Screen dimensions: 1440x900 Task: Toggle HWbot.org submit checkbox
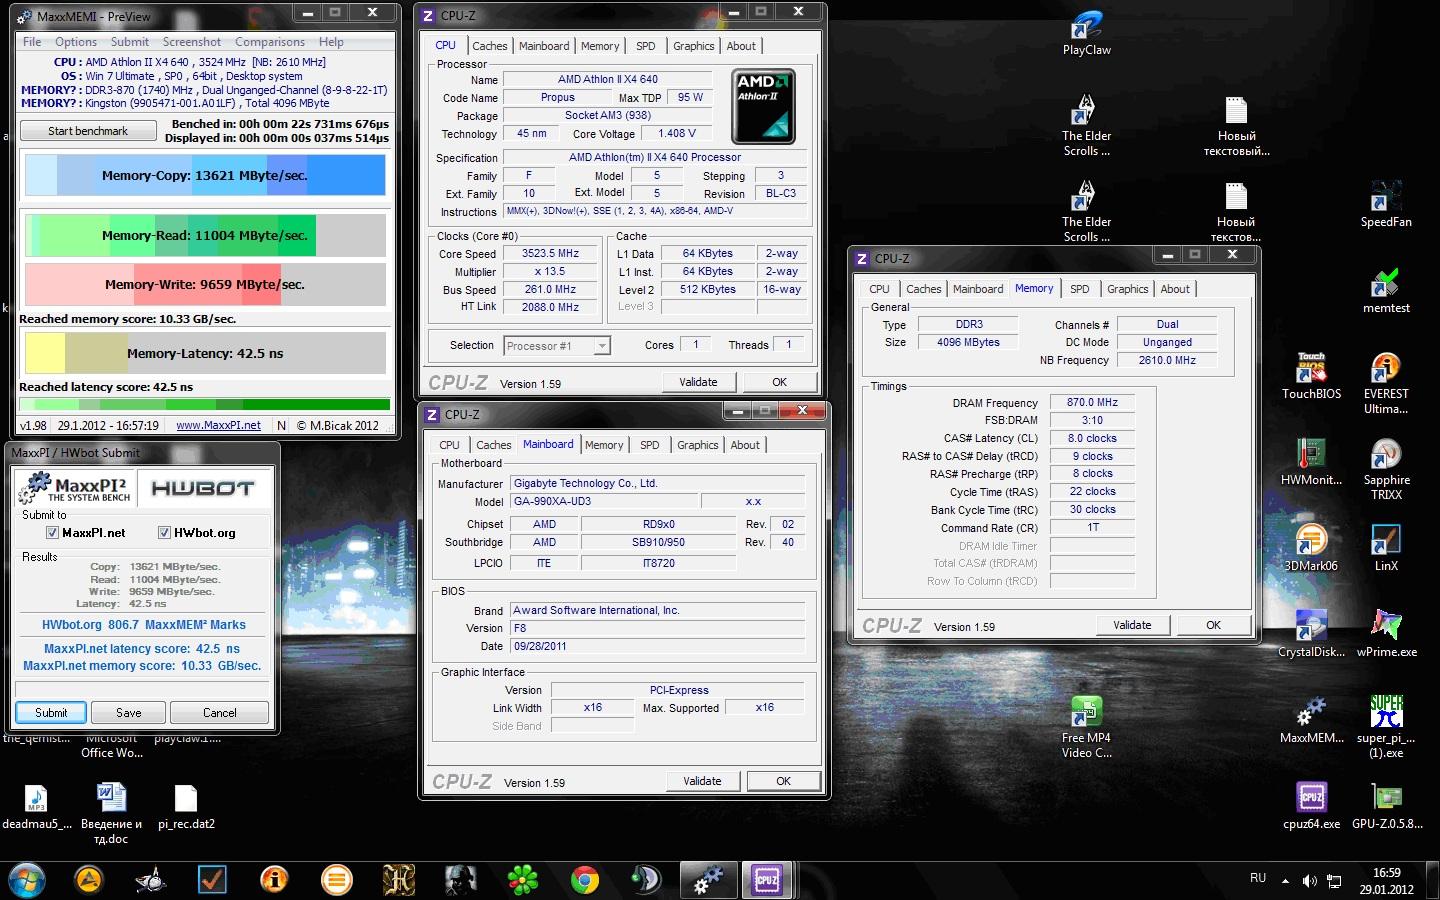tap(165, 532)
